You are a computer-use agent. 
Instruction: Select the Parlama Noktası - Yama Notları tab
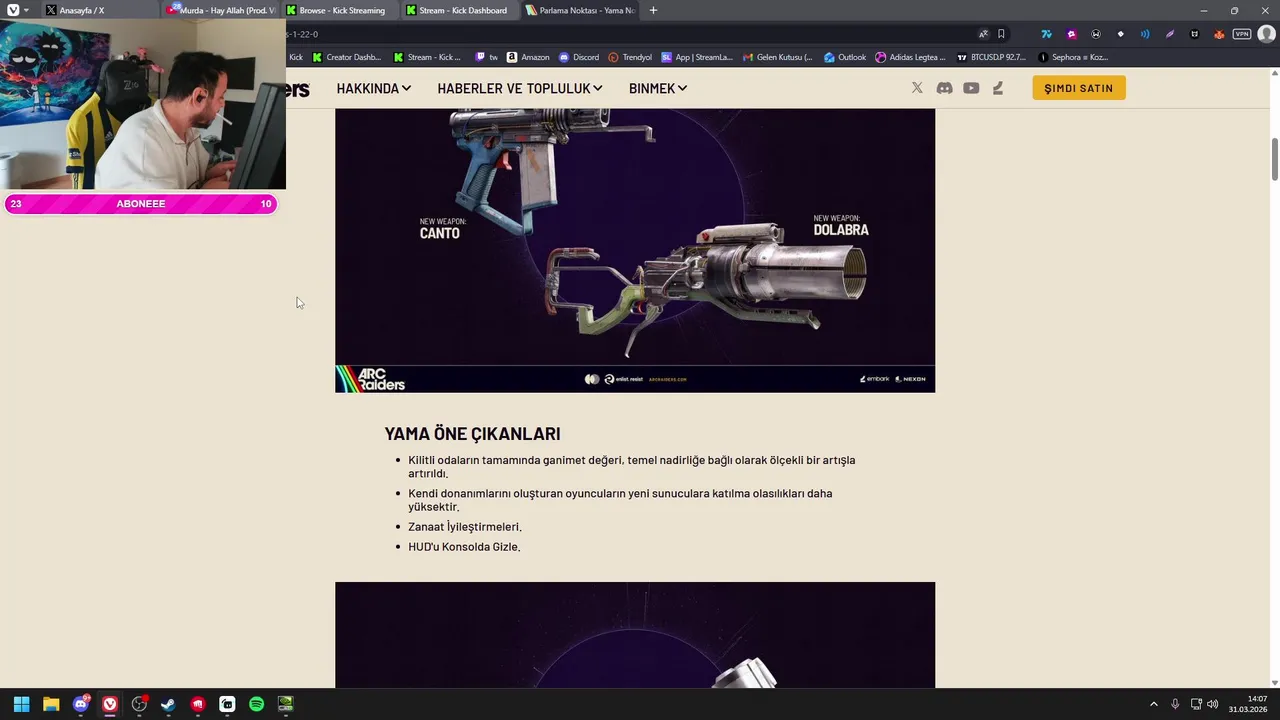[x=580, y=10]
